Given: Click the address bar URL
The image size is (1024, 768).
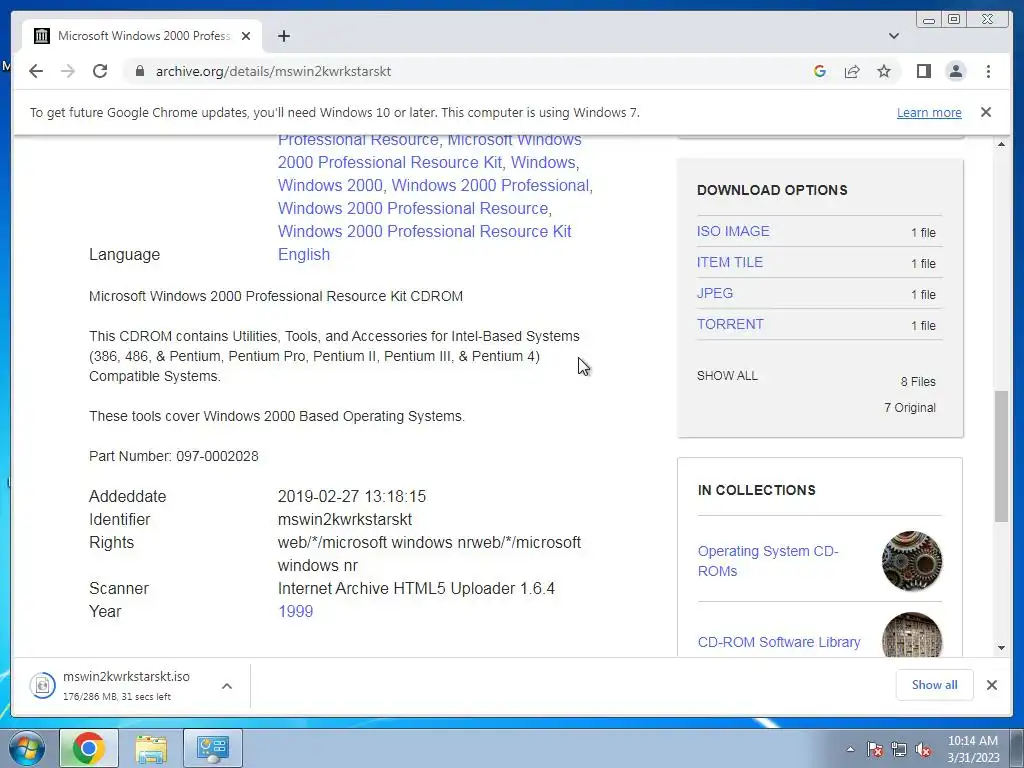Looking at the screenshot, I should coord(273,71).
